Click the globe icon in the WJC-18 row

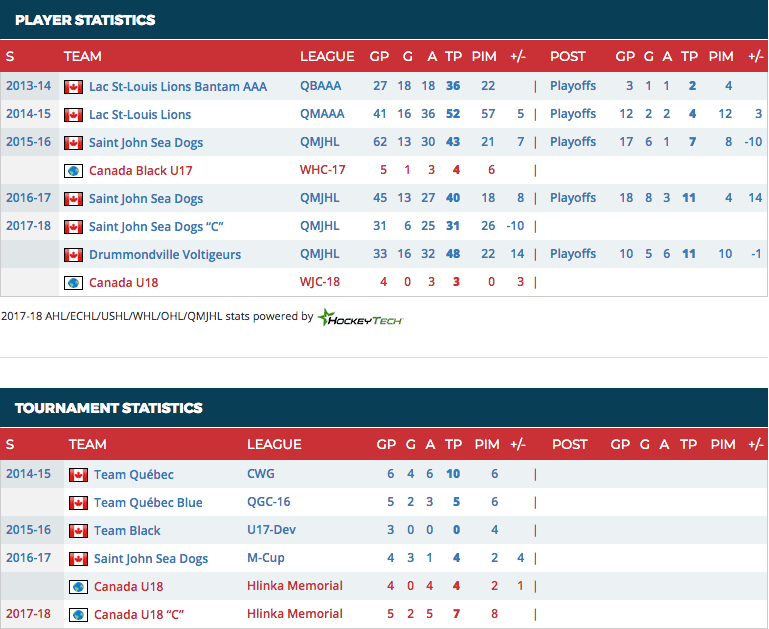pyautogui.click(x=73, y=283)
